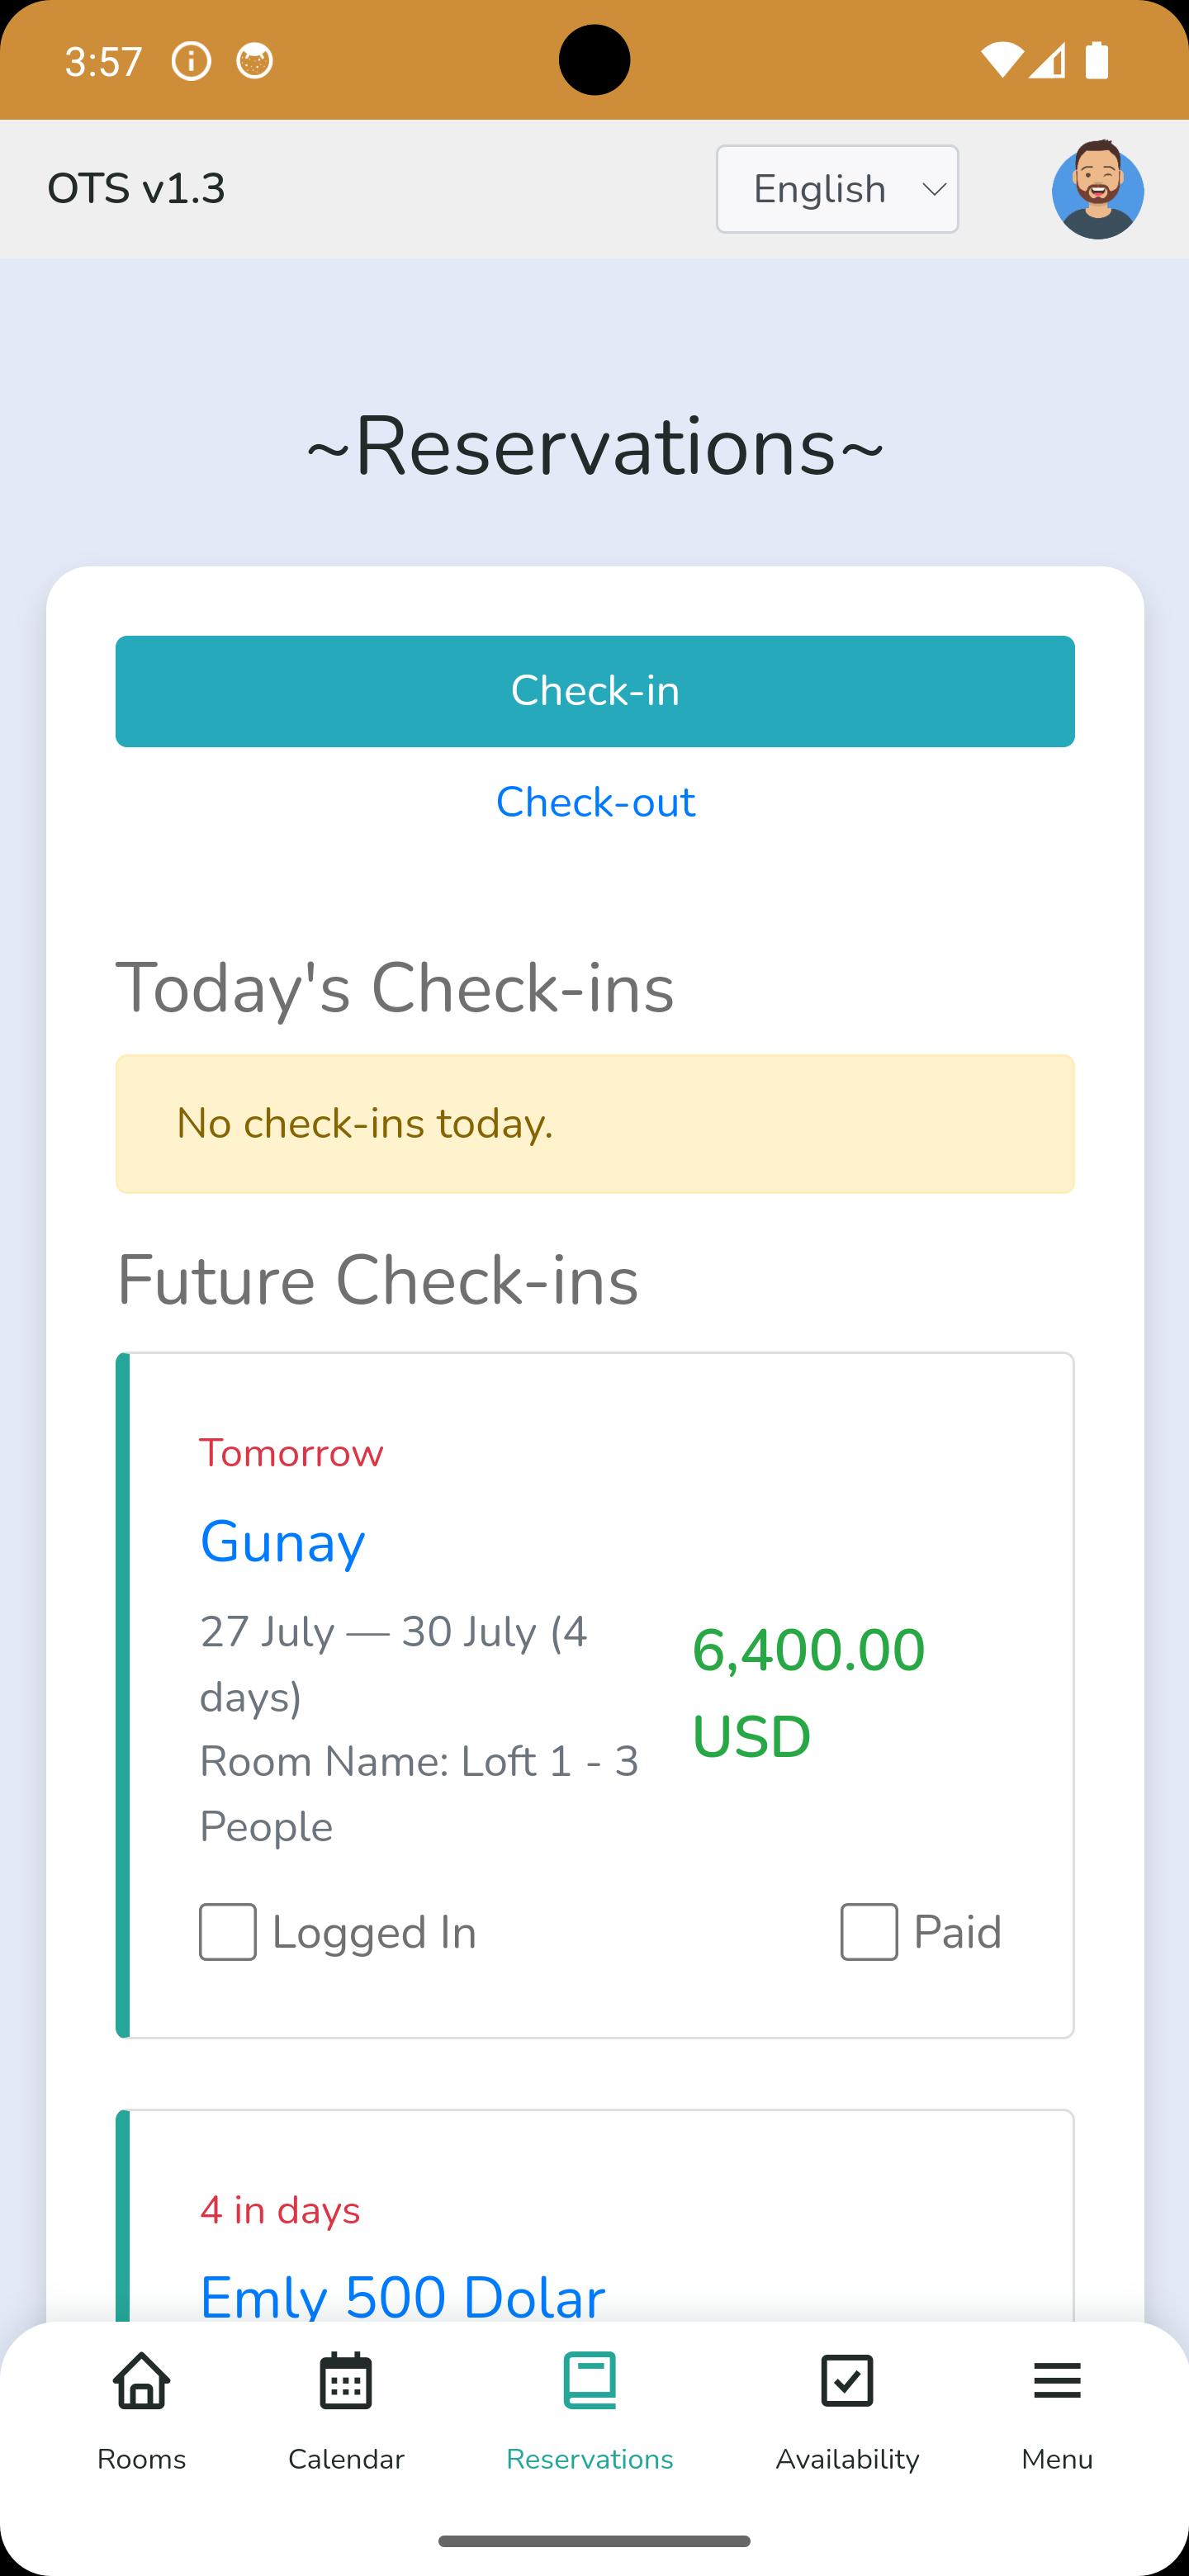Open the Rooms home icon

(141, 2380)
